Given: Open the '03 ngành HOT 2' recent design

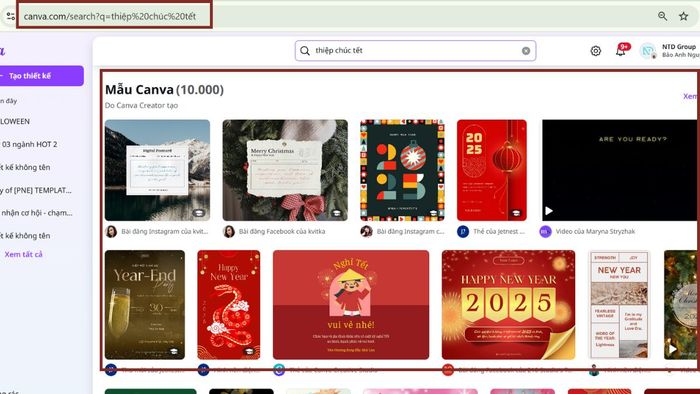Looking at the screenshot, I should click(x=29, y=144).
